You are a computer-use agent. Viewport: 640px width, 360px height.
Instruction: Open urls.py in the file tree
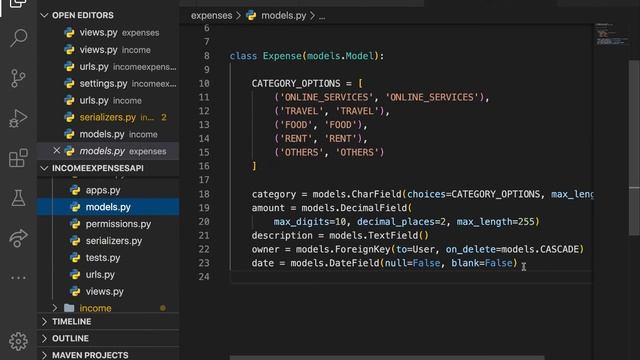(x=108, y=275)
